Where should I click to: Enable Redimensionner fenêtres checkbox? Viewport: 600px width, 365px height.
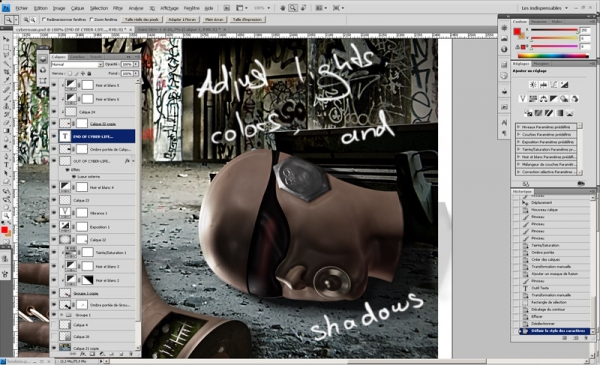click(44, 19)
